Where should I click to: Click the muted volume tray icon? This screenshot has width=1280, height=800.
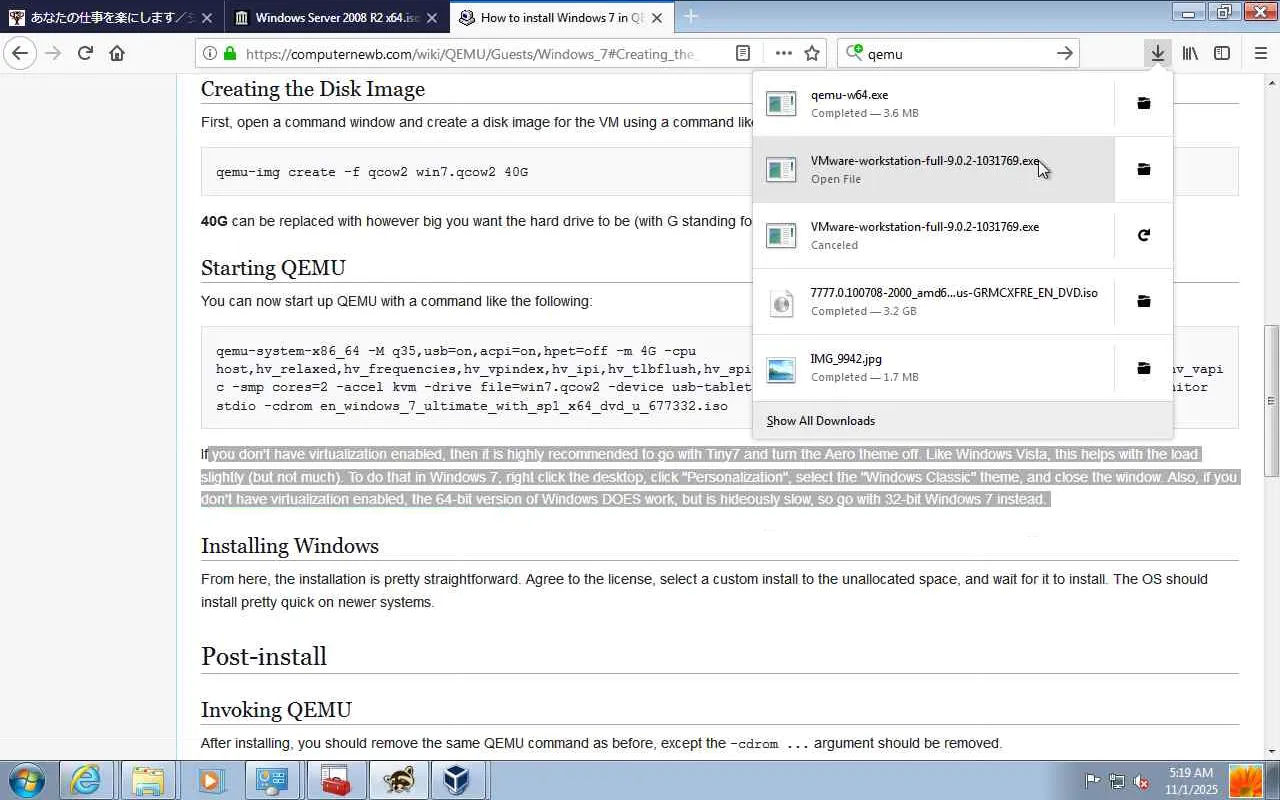point(1141,781)
